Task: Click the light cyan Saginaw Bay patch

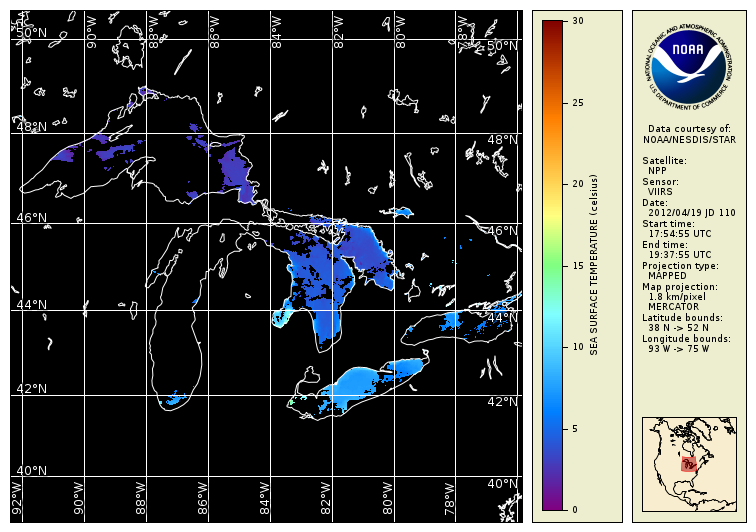Action: 281,316
